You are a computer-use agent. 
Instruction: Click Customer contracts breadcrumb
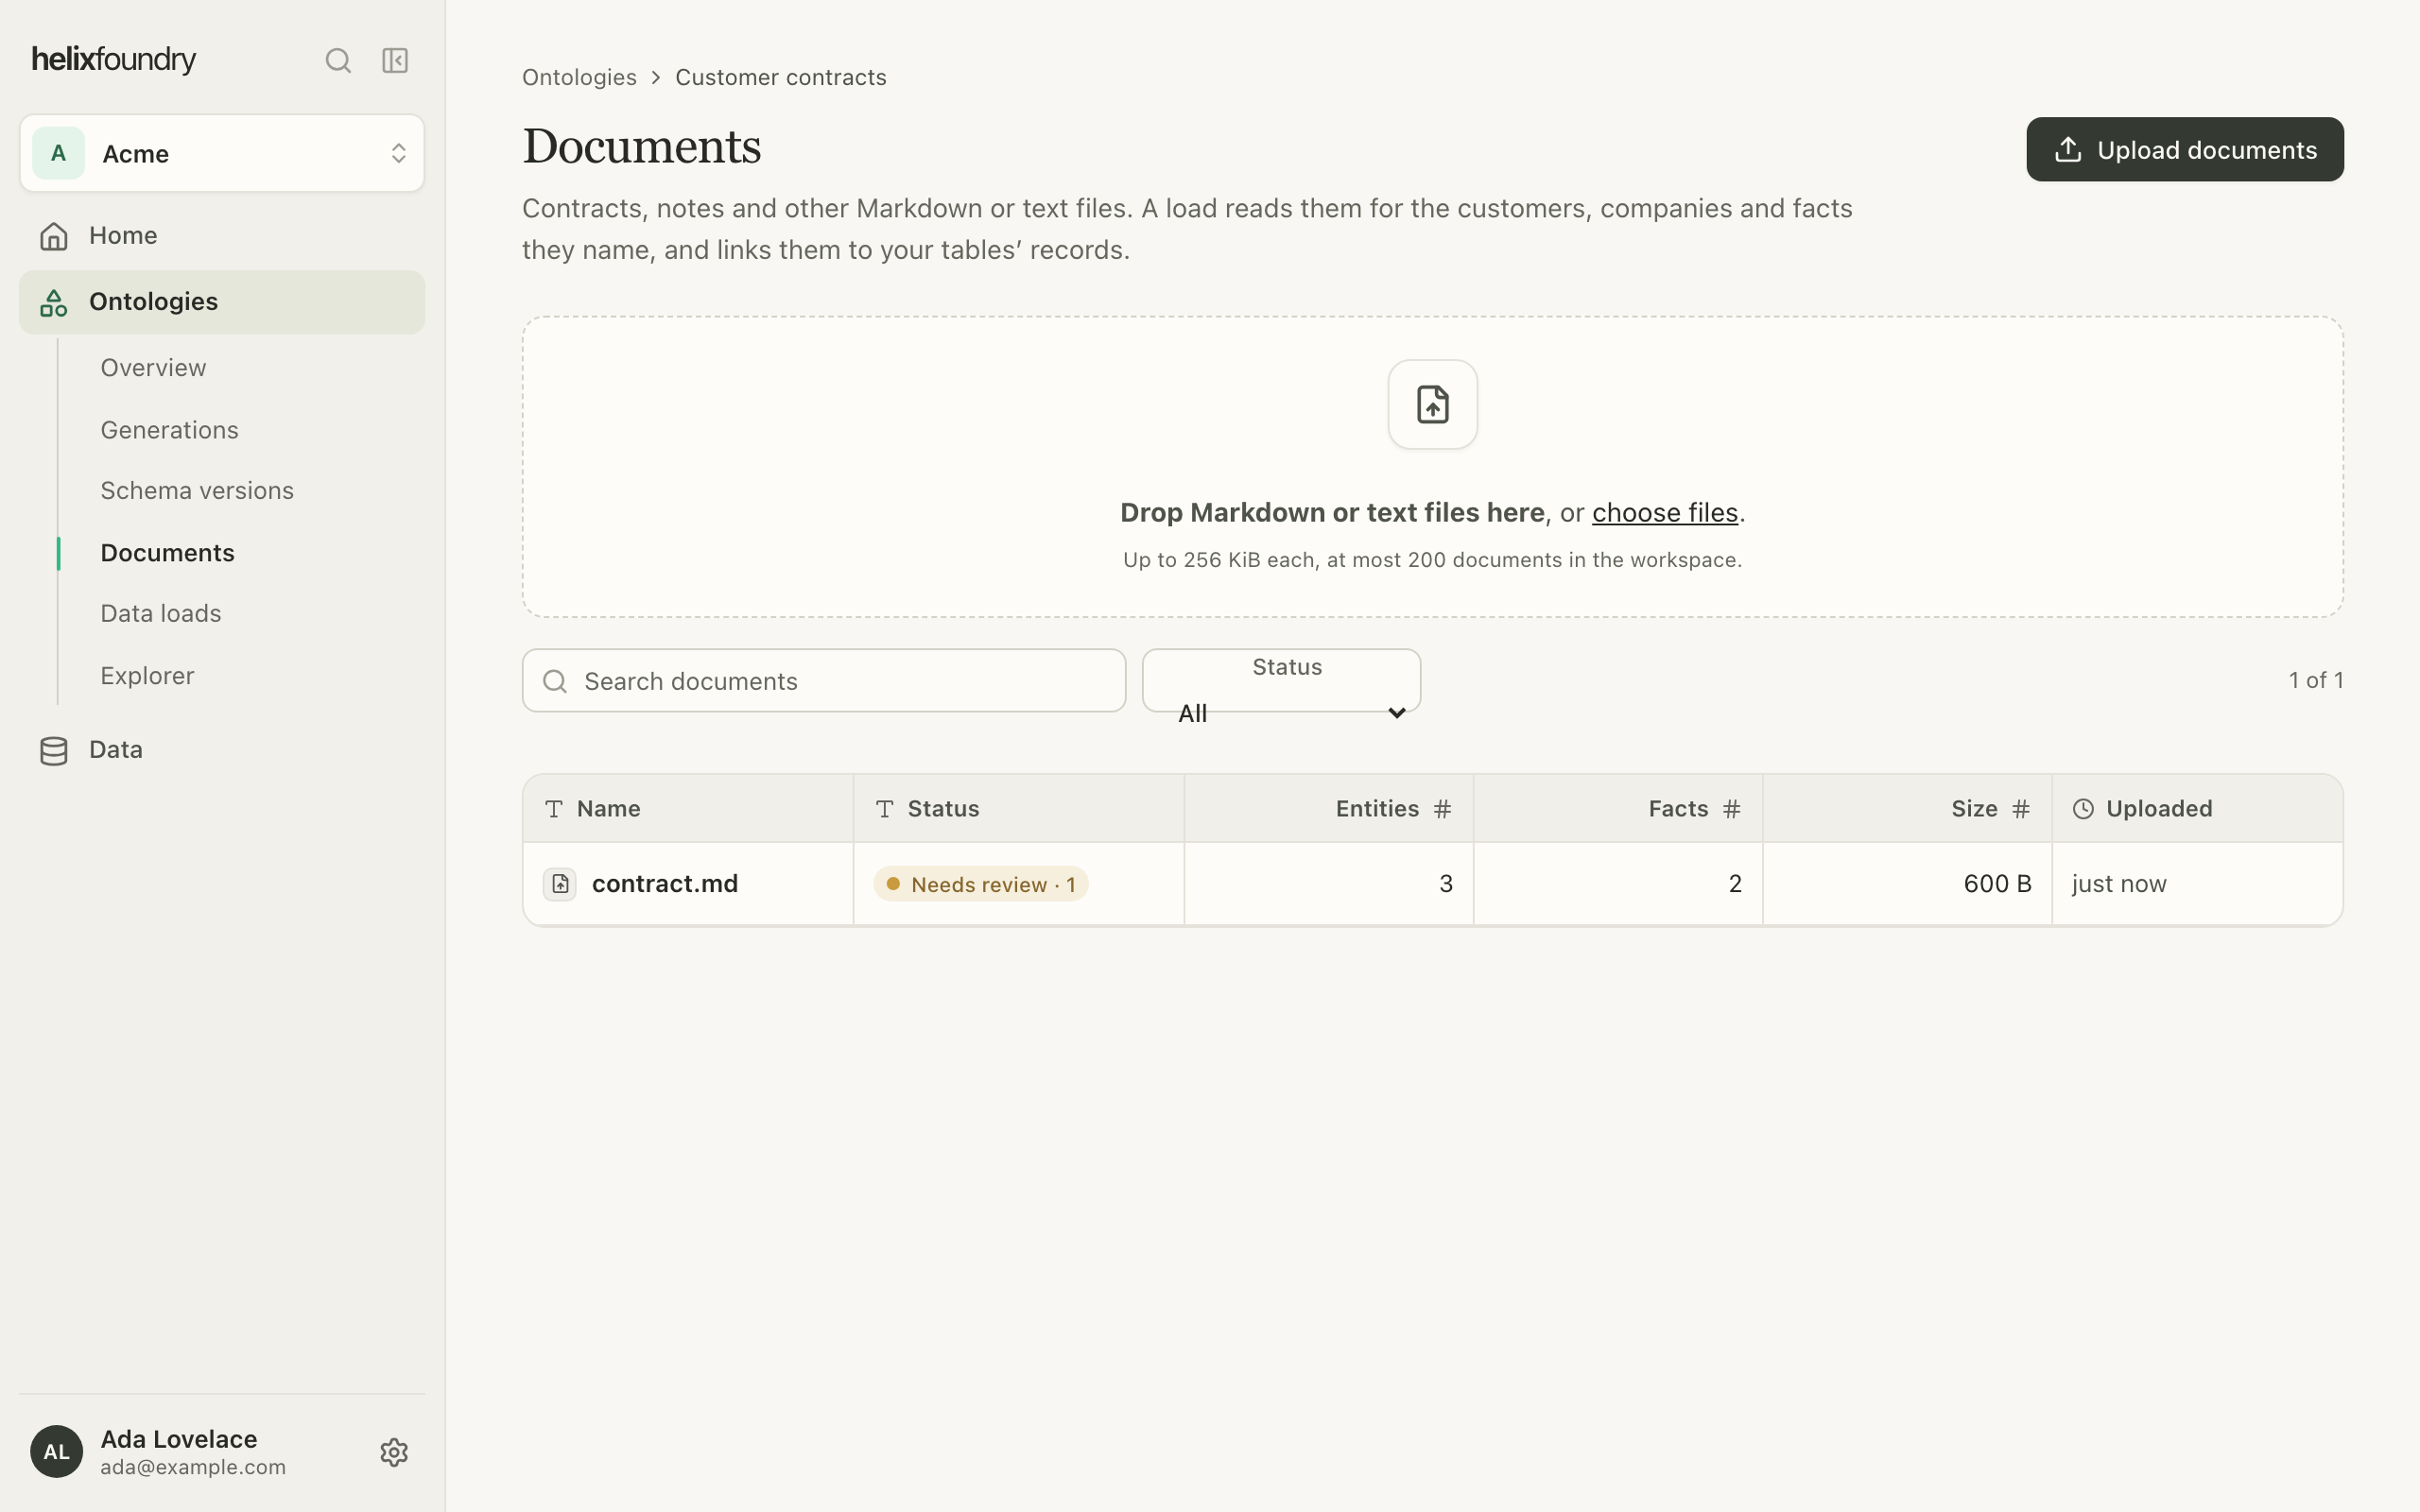[780, 78]
